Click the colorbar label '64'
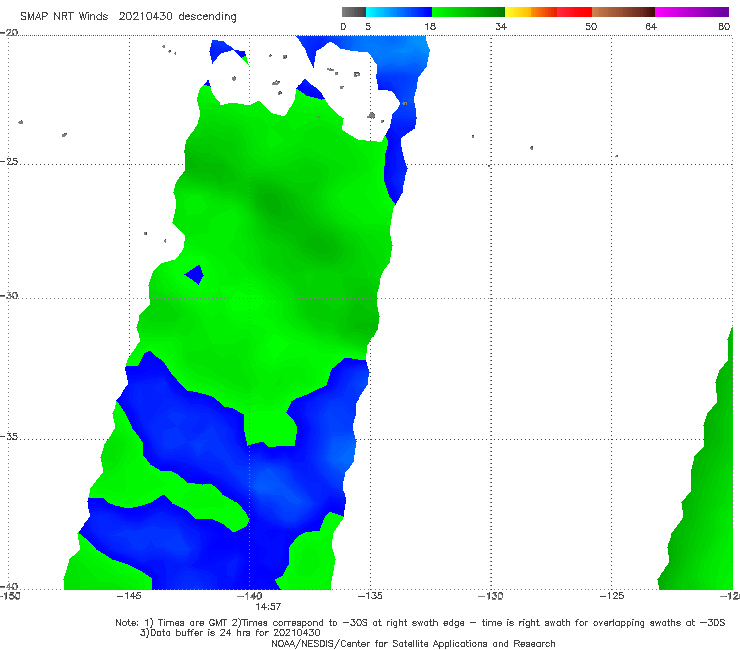Screen dimensions: 740x650 pos(651,26)
